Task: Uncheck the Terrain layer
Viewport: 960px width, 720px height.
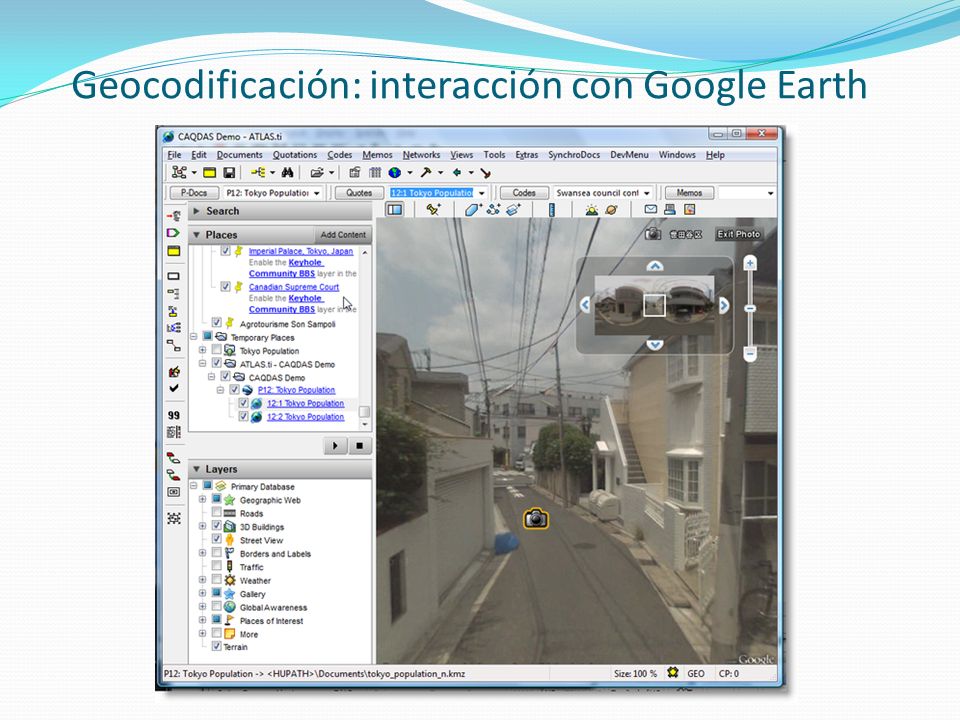Action: tap(216, 646)
